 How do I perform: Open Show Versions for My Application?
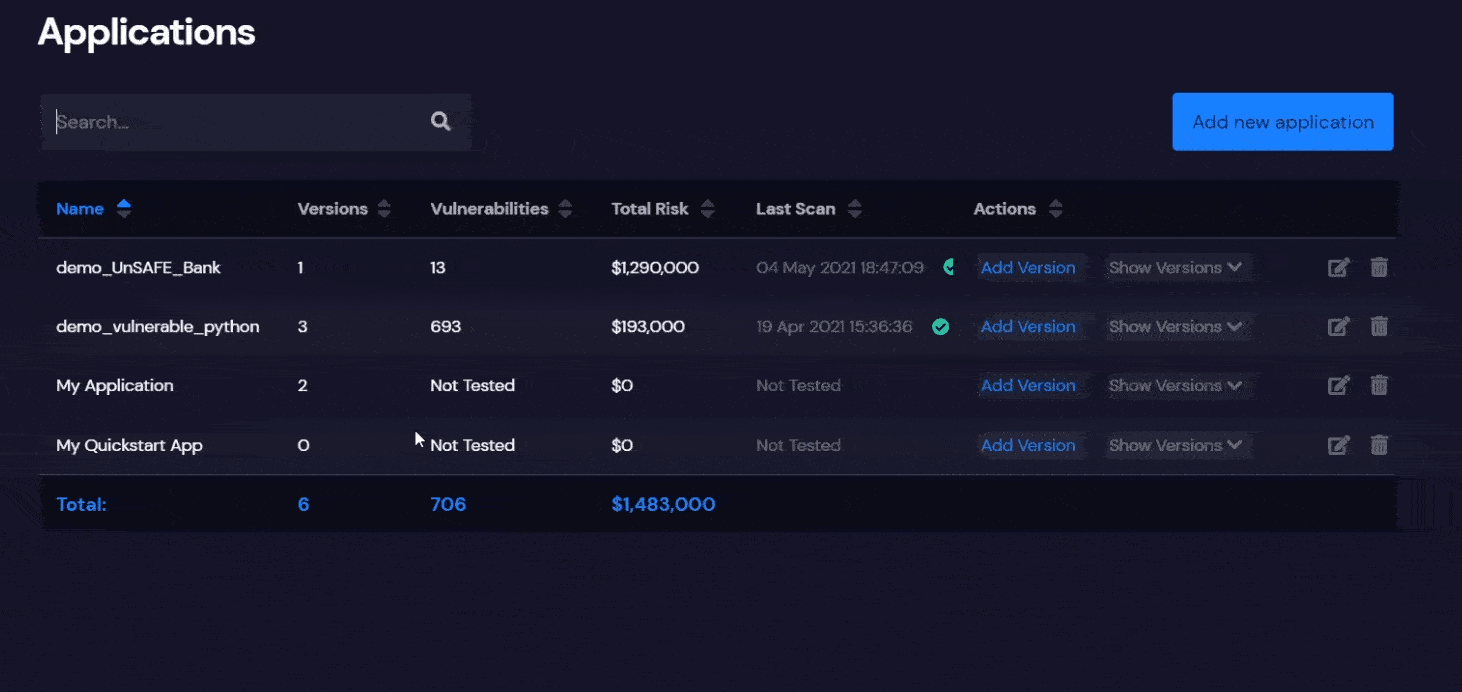click(1175, 386)
